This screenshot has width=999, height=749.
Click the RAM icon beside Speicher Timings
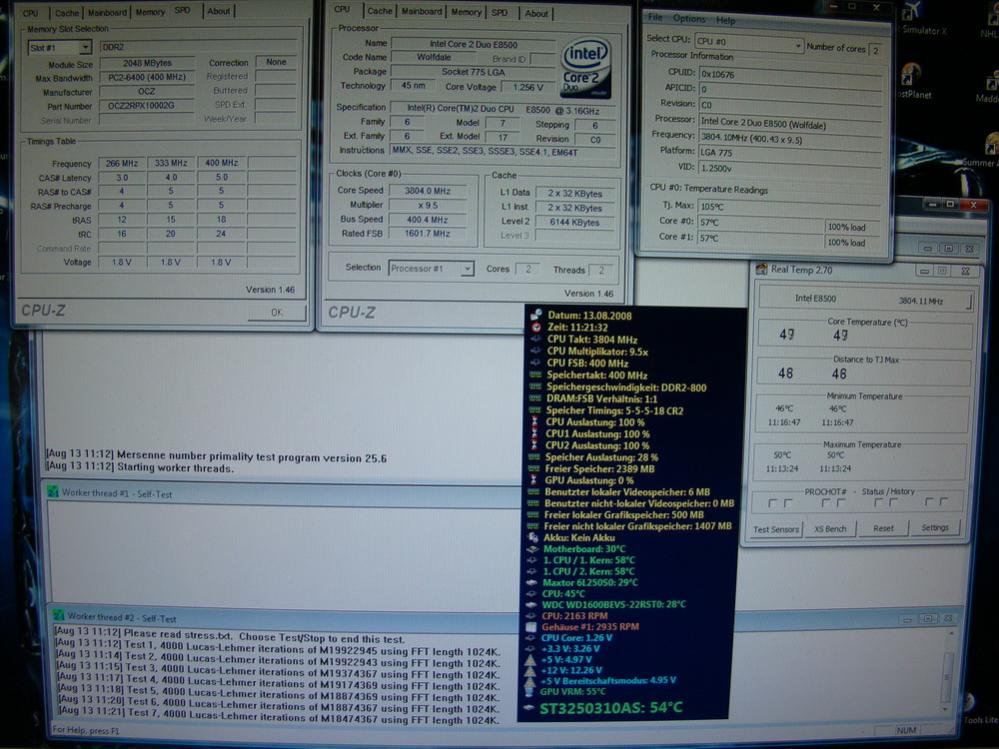[535, 410]
